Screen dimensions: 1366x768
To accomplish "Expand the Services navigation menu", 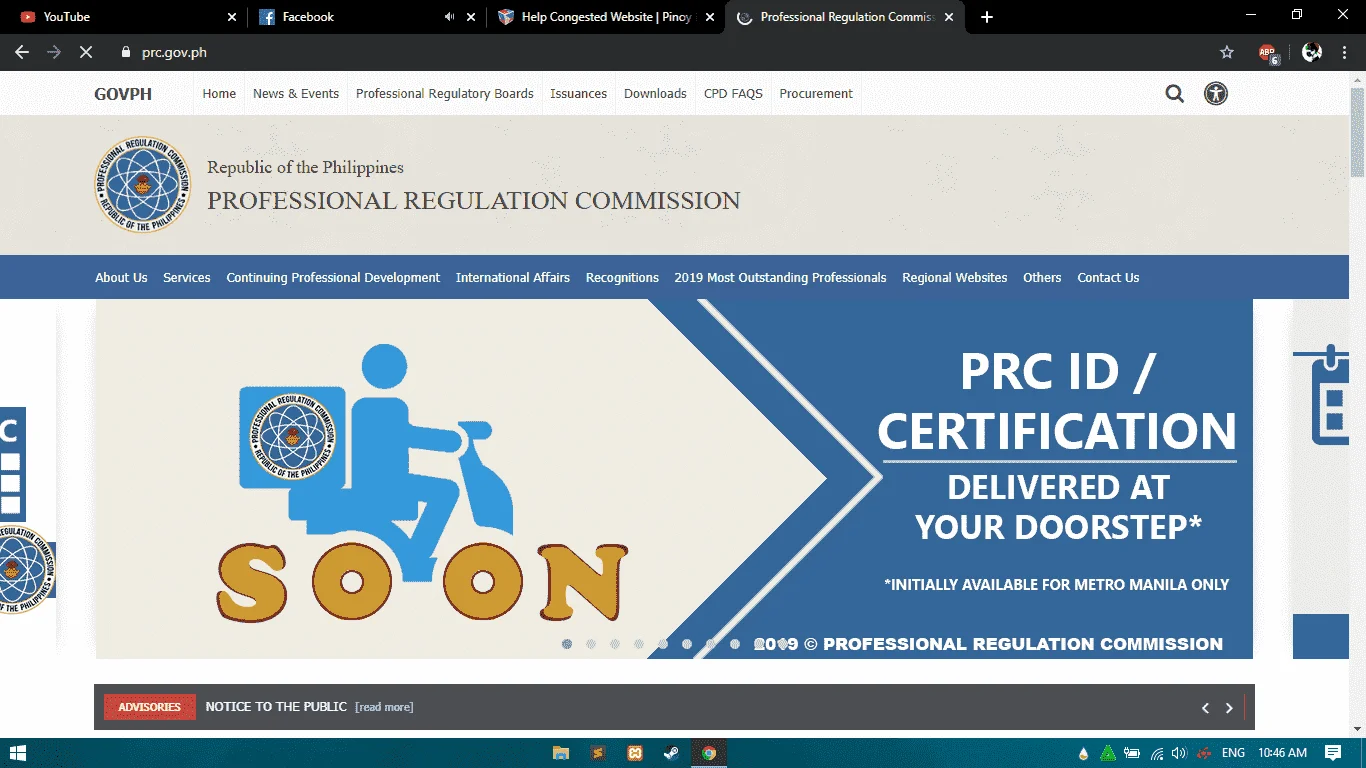I will click(187, 278).
